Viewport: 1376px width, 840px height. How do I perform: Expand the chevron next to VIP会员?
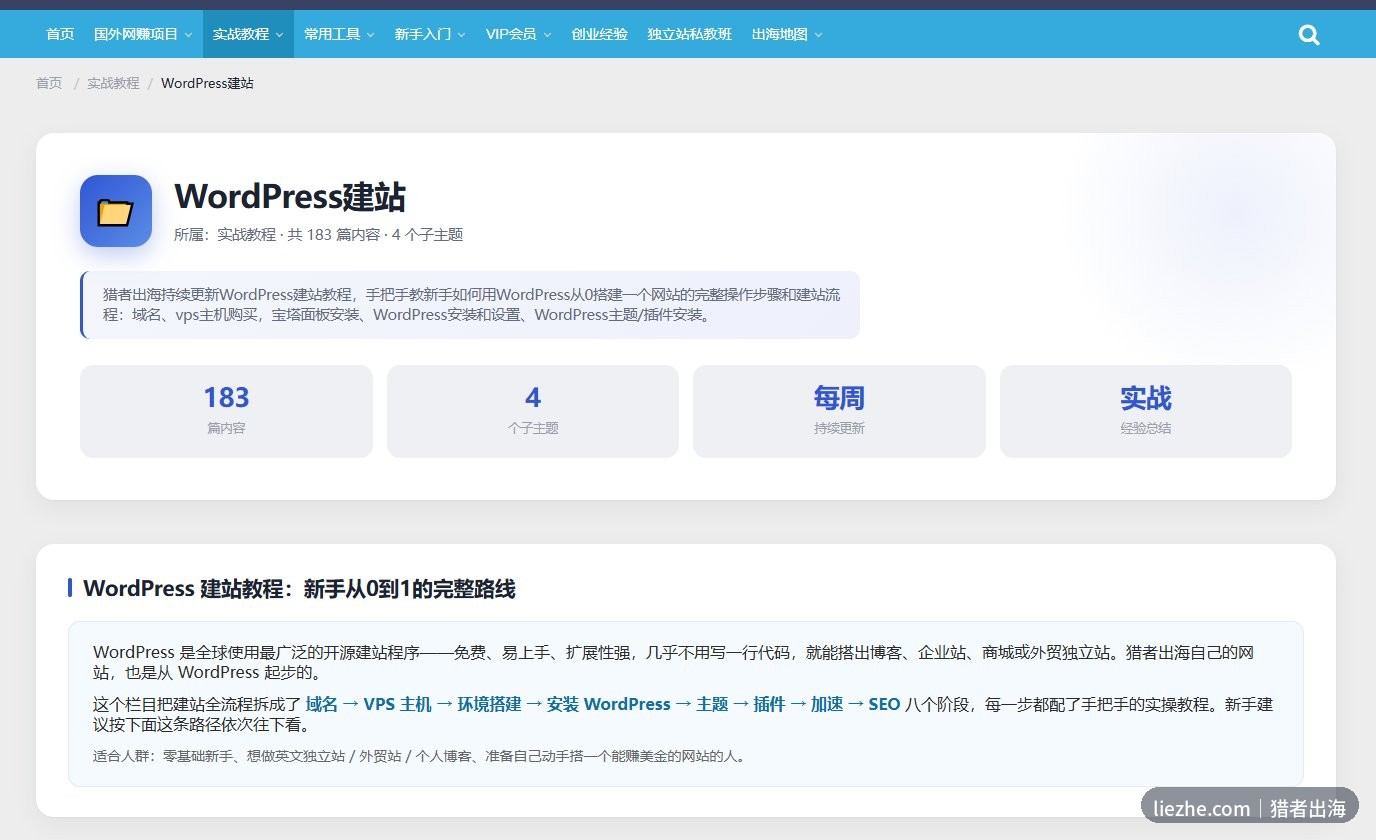pyautogui.click(x=547, y=35)
